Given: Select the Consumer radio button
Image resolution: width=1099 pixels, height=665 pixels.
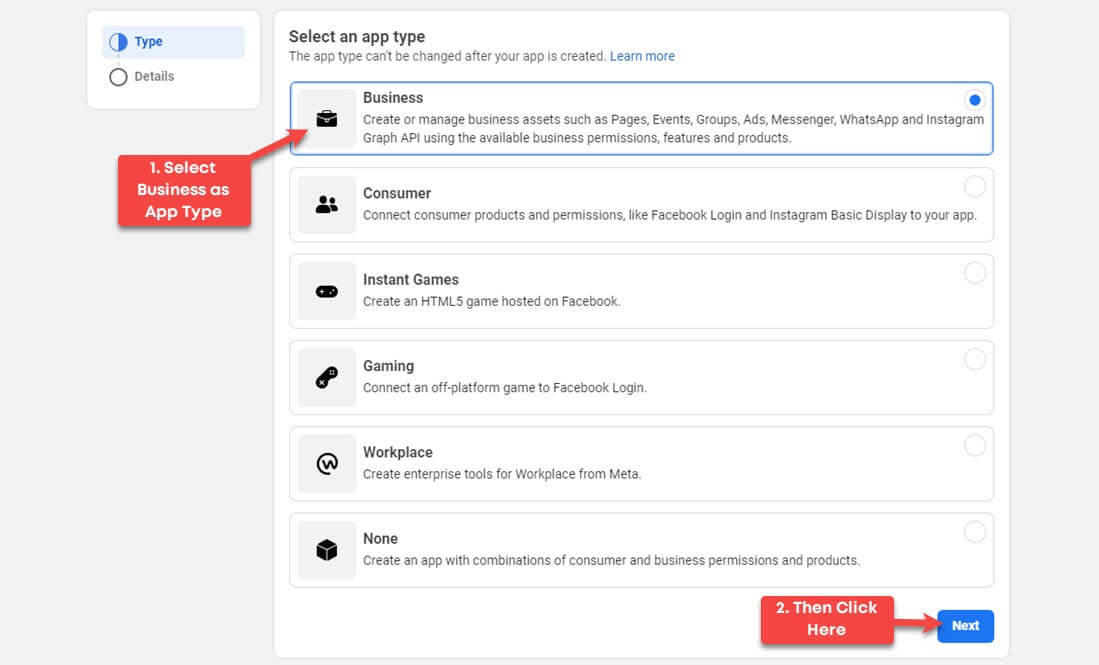Looking at the screenshot, I should click(x=974, y=186).
